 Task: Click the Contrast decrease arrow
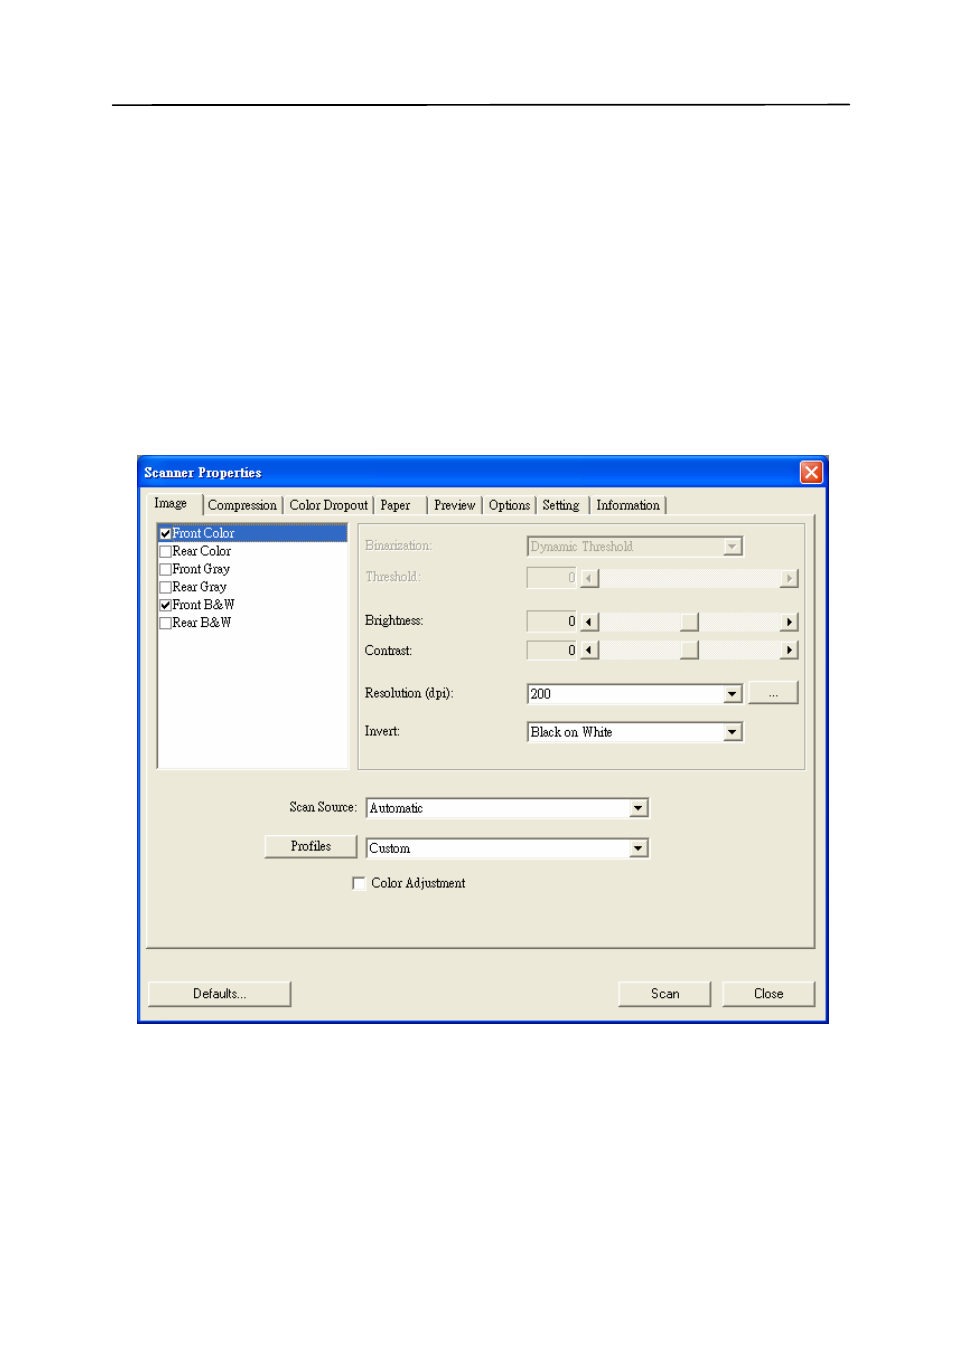(589, 651)
